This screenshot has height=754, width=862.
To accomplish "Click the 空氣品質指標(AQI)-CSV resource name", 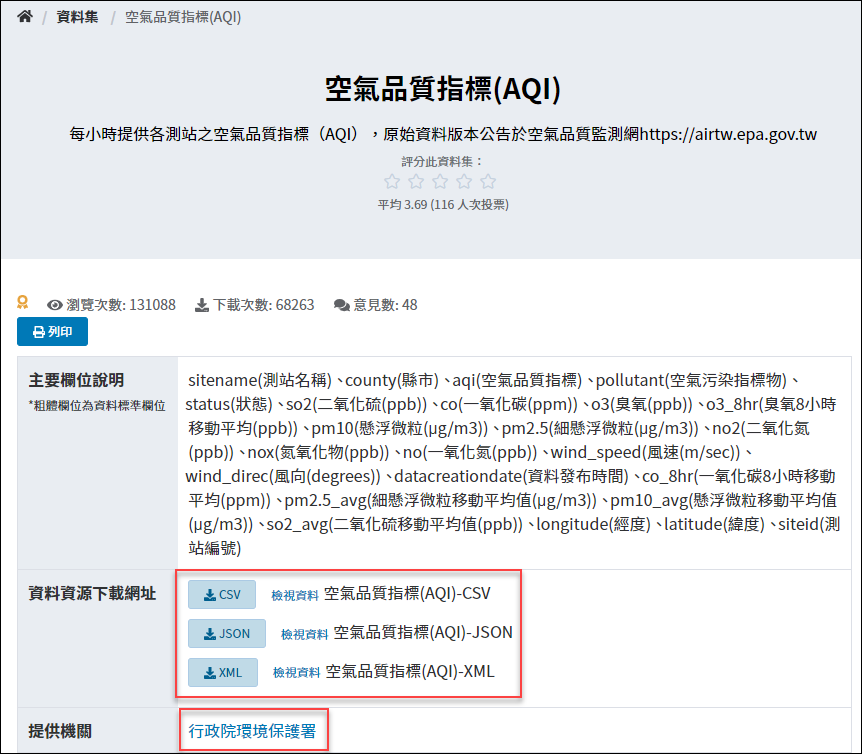I will click(407, 594).
